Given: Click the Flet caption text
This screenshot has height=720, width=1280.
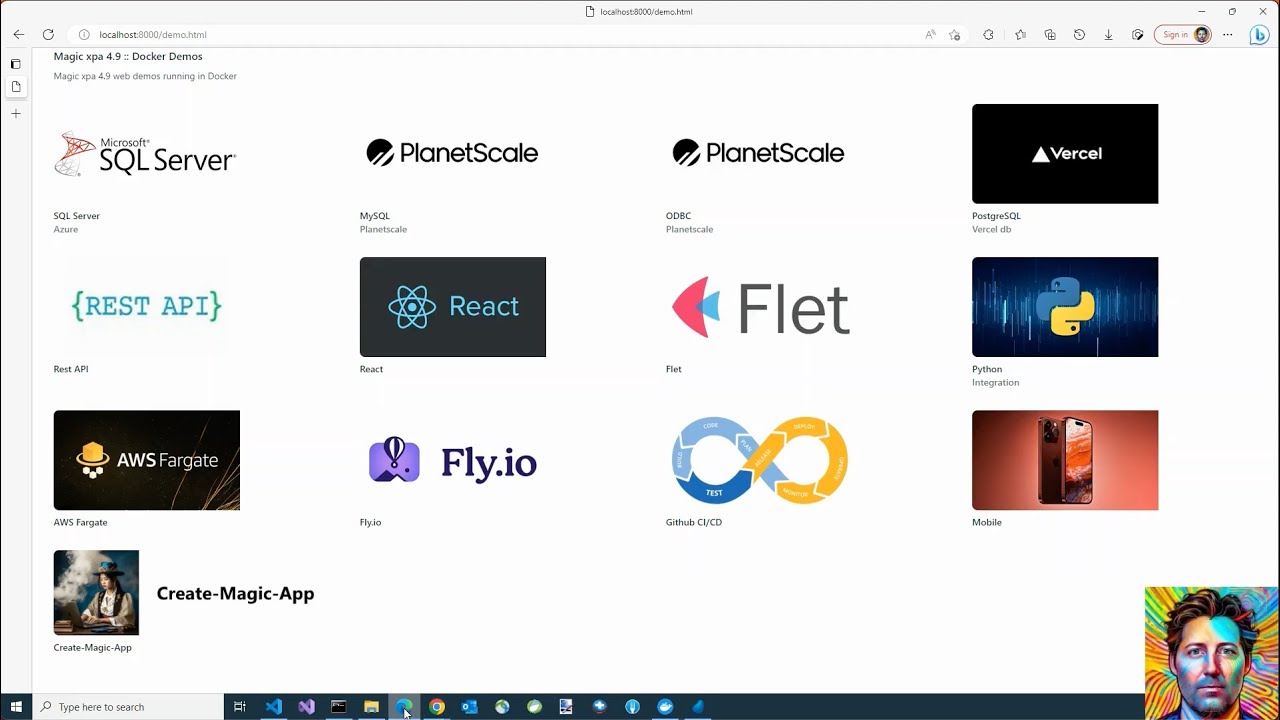Looking at the screenshot, I should click(x=674, y=369).
